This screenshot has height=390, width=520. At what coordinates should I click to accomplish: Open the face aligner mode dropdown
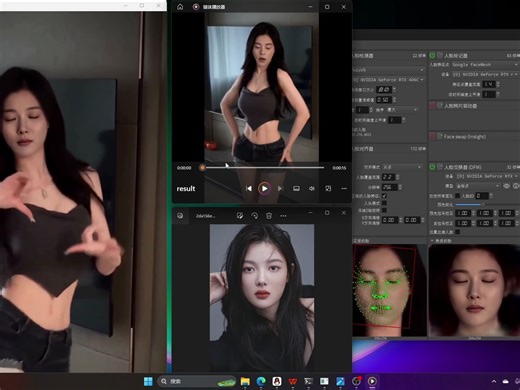(x=402, y=167)
